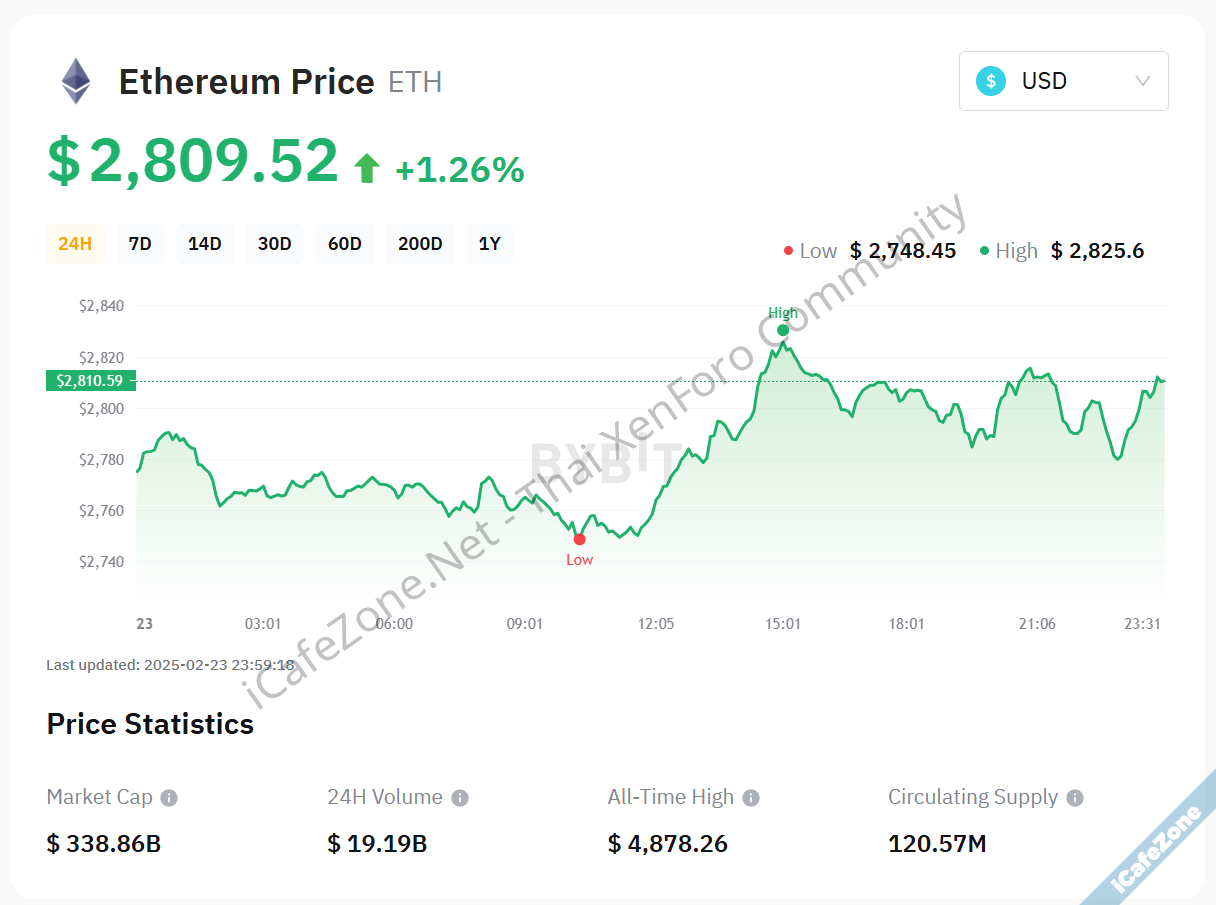
Task: Select the 200D time range
Action: (x=420, y=243)
